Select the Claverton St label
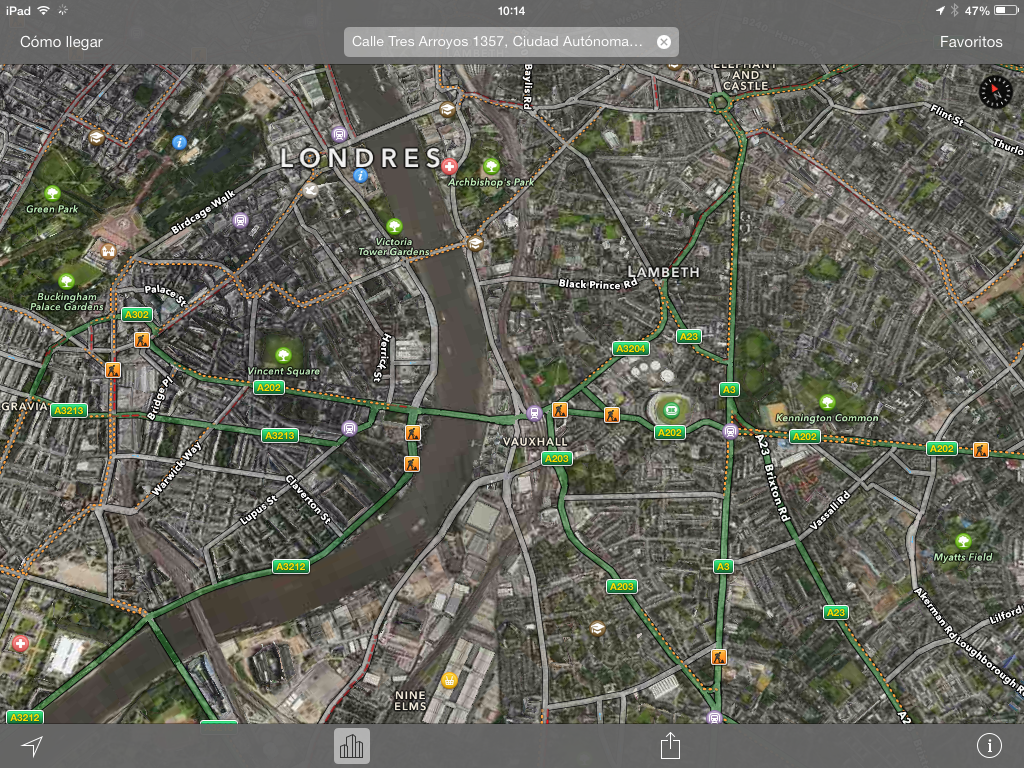 [308, 500]
